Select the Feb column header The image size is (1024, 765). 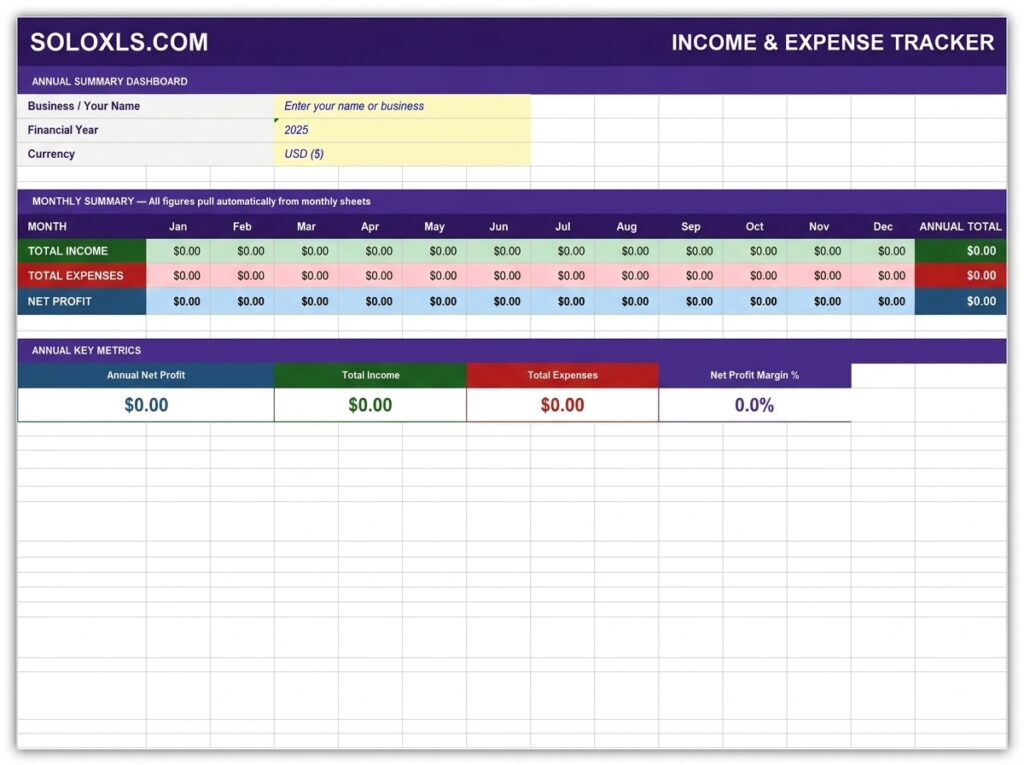click(242, 226)
